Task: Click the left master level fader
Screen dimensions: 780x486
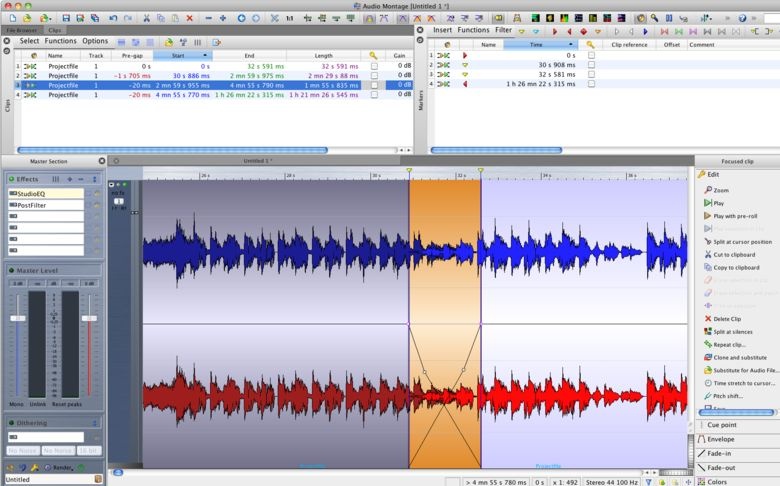Action: [x=17, y=318]
